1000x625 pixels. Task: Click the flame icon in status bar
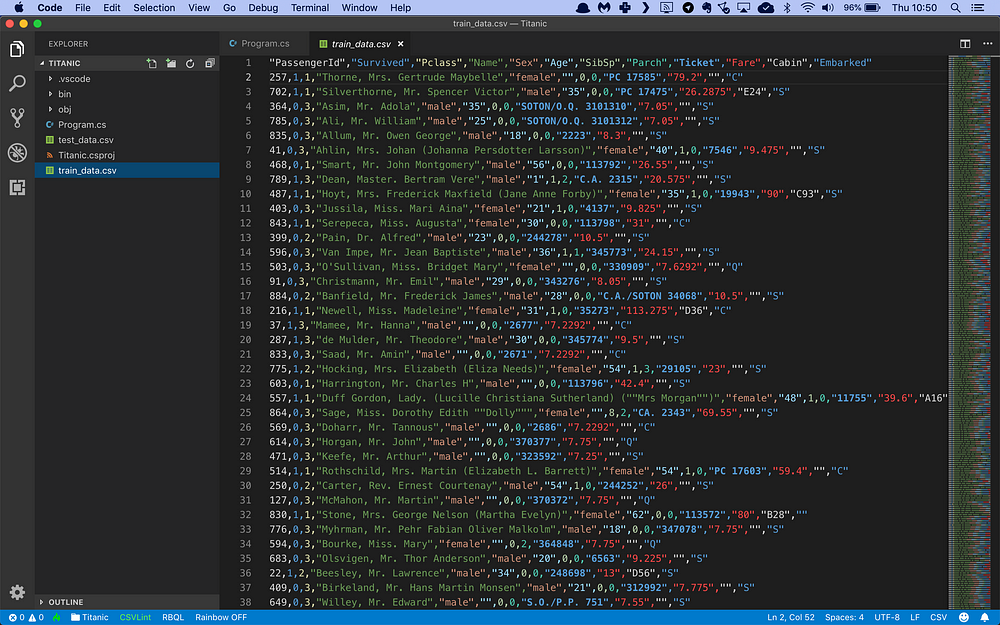[x=57, y=617]
